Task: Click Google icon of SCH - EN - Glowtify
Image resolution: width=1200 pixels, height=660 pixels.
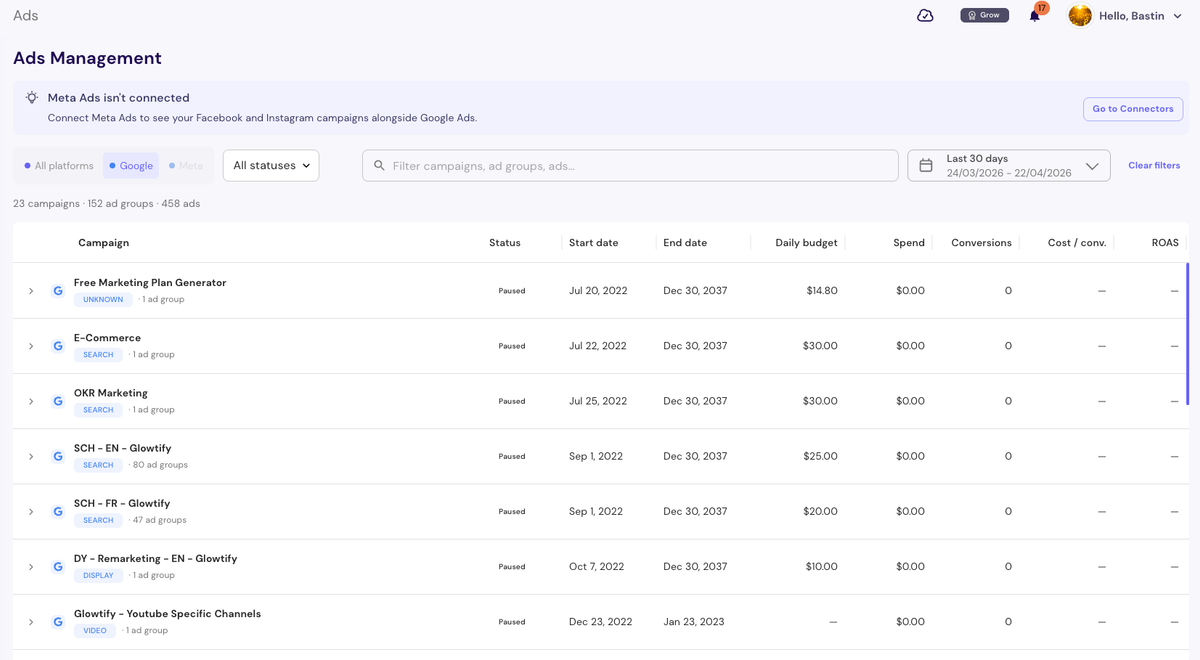Action: click(58, 456)
